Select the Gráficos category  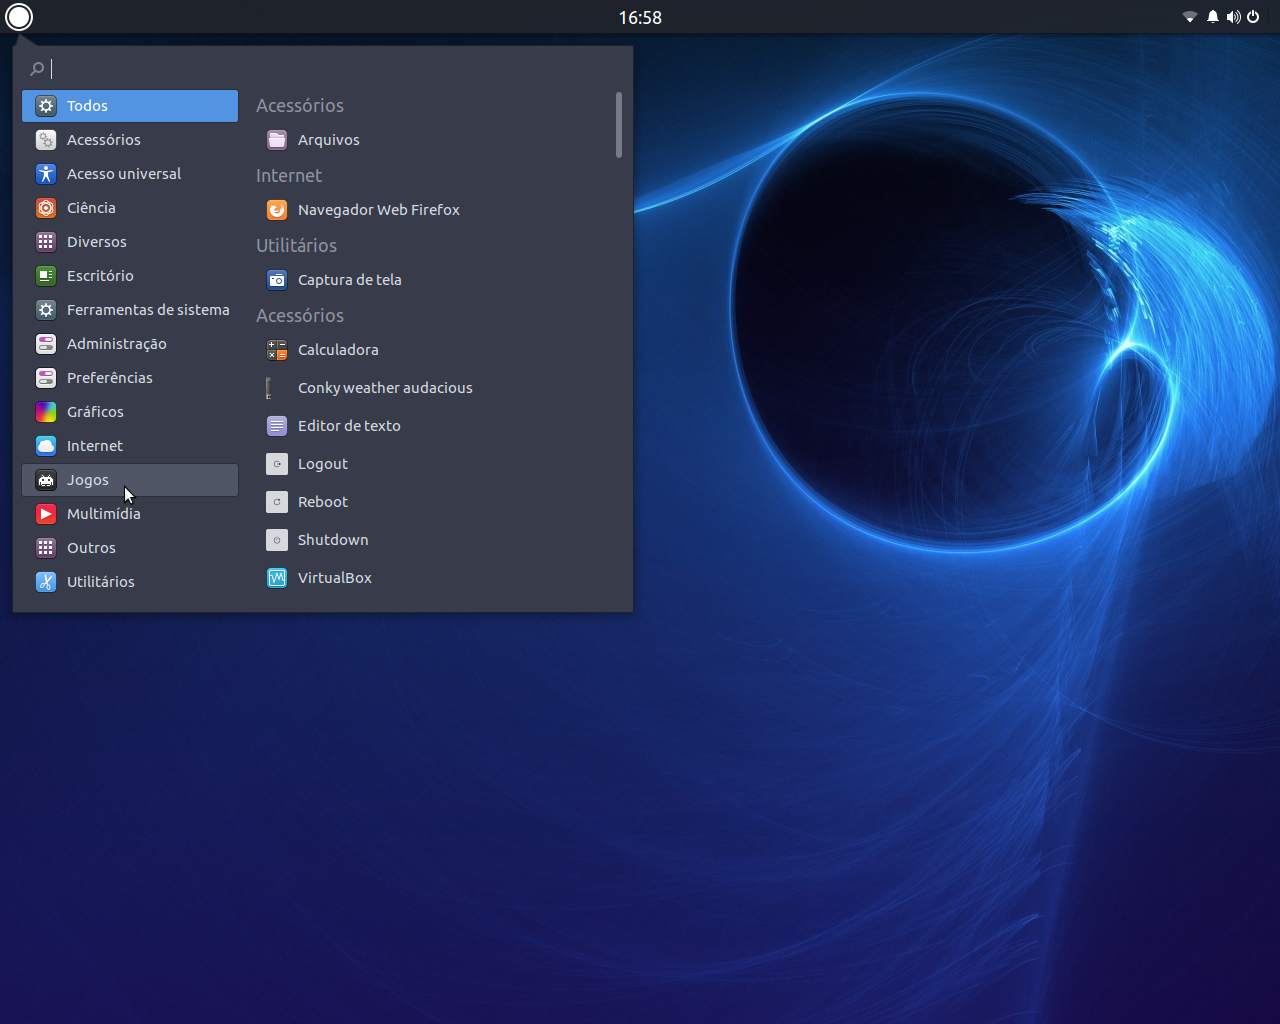(95, 412)
